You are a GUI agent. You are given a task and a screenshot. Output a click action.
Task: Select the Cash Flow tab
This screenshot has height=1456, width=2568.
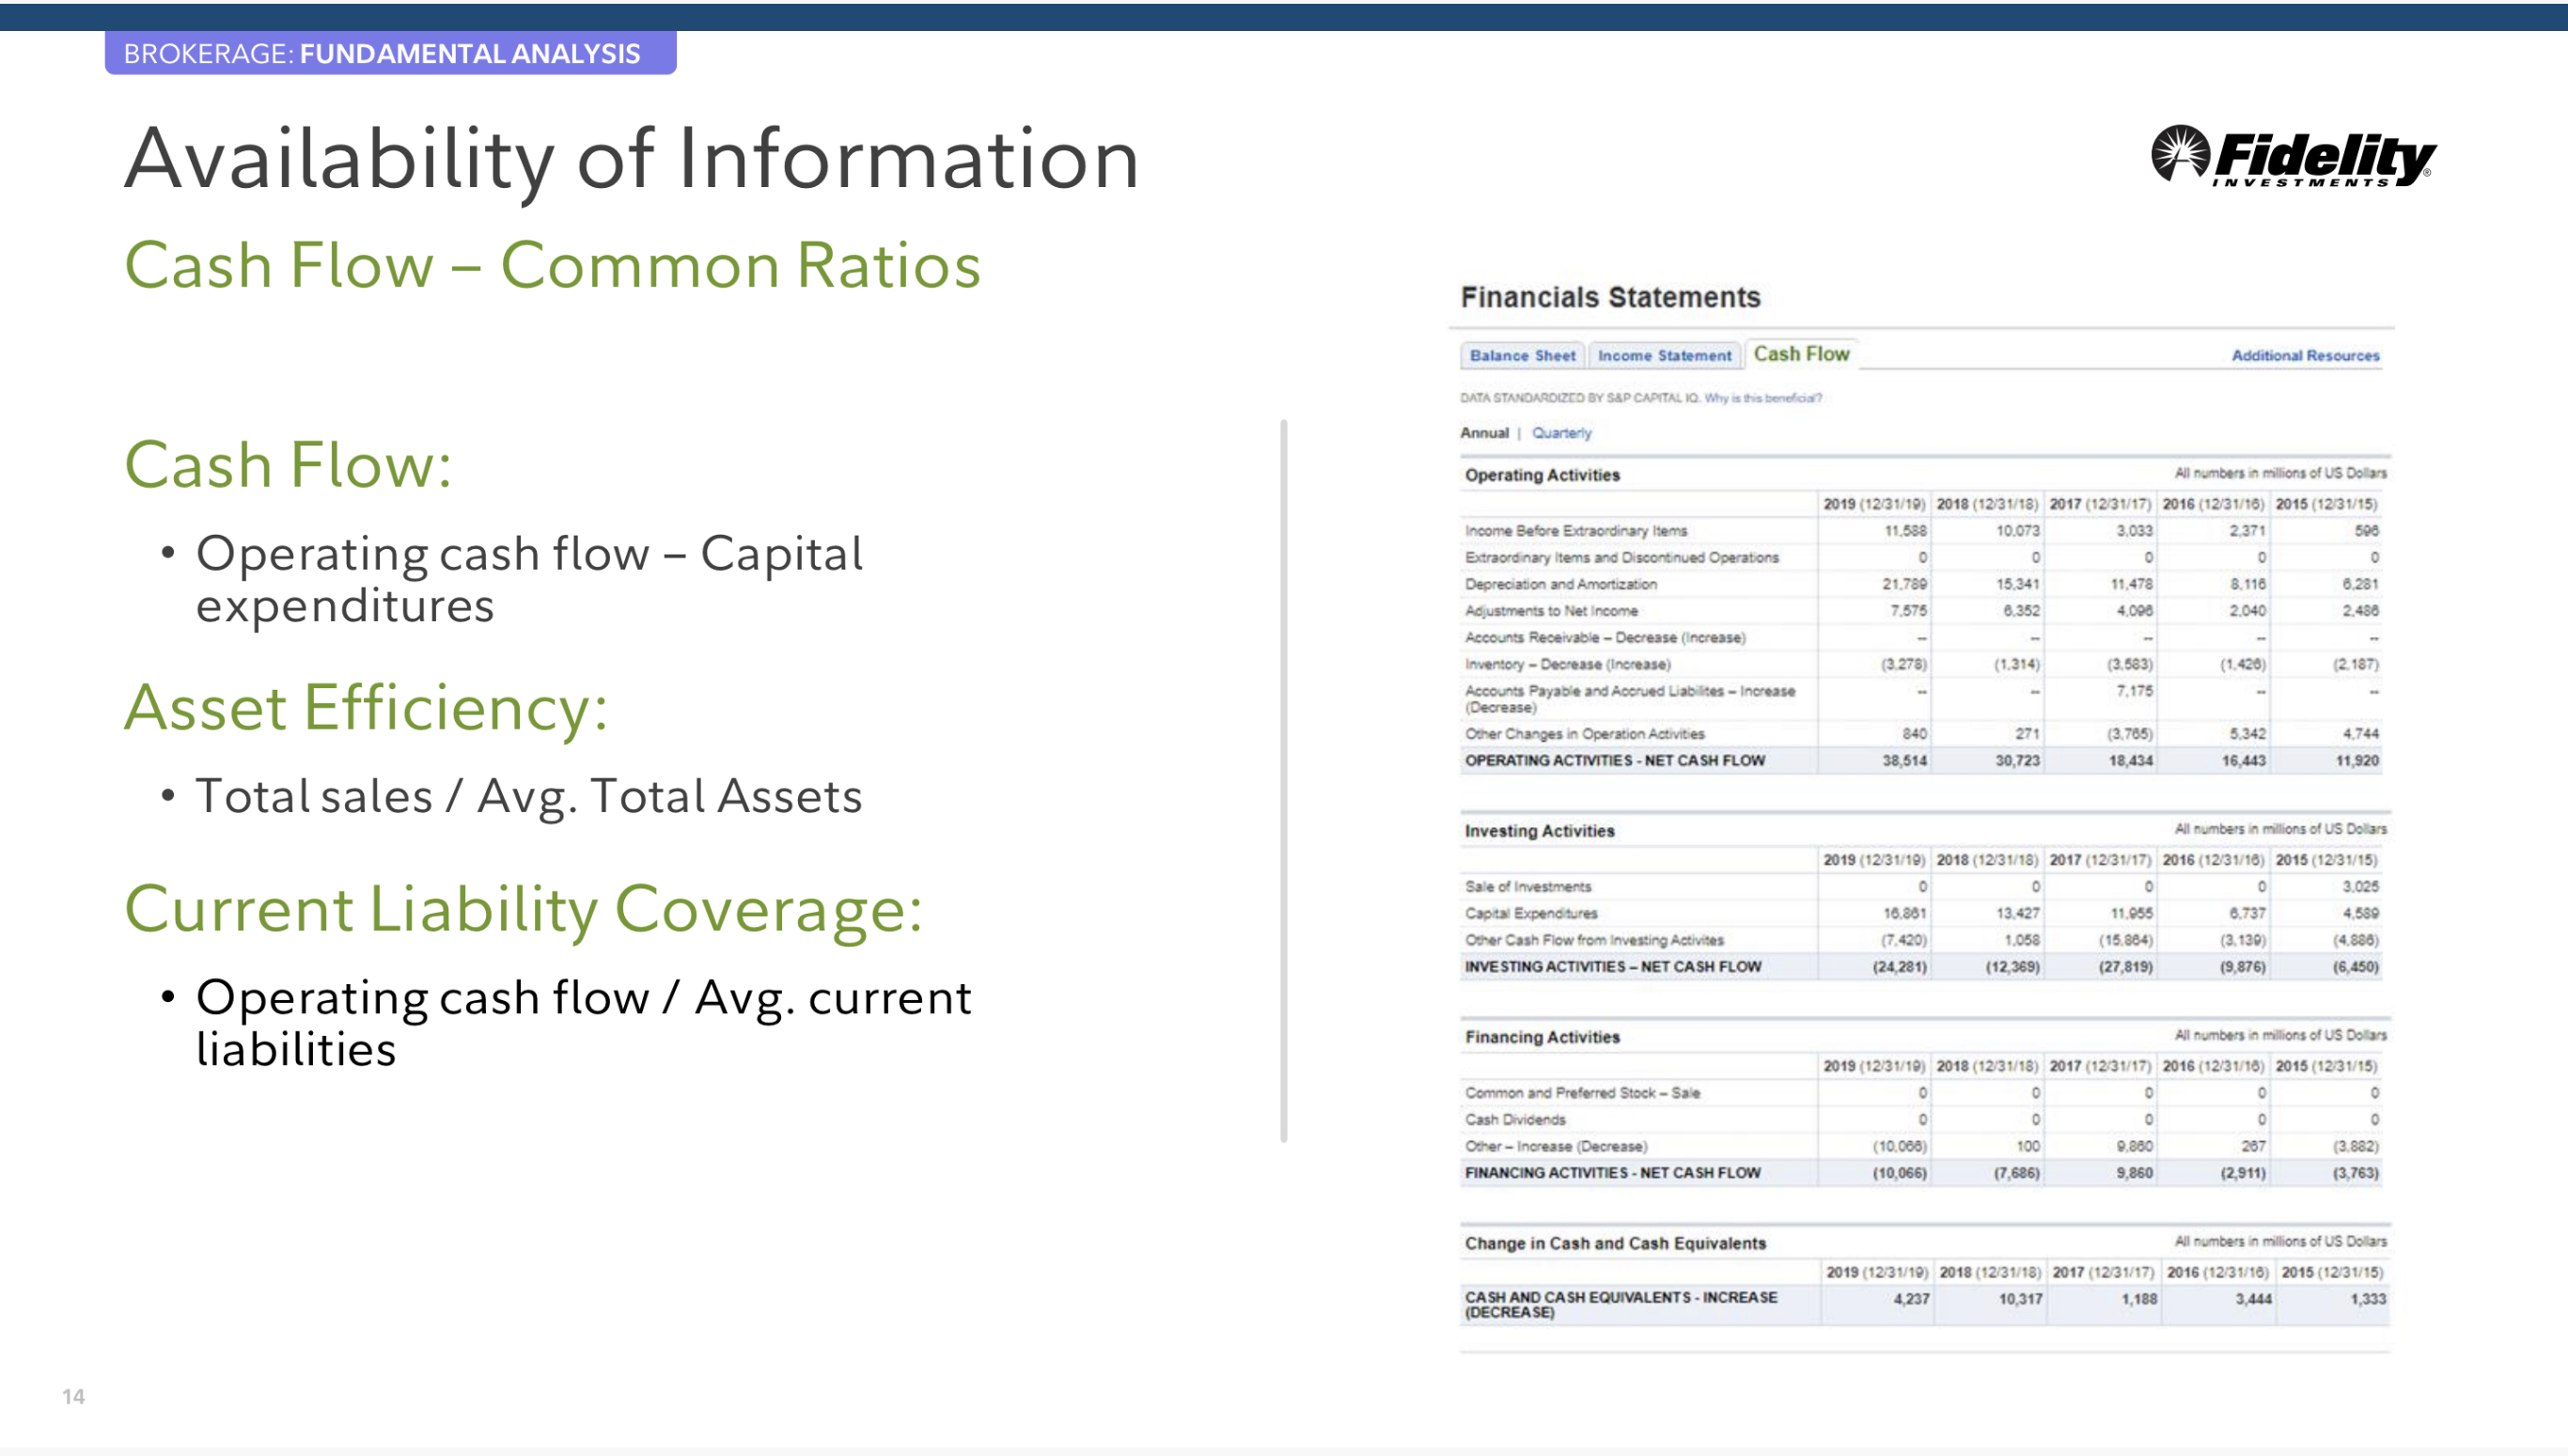click(x=1800, y=354)
